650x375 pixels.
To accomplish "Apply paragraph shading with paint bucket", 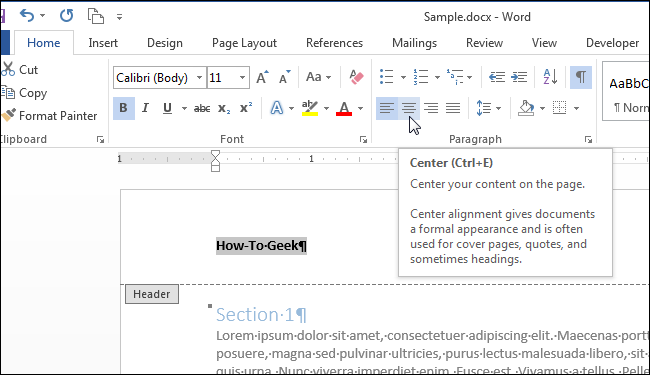I will coord(526,108).
